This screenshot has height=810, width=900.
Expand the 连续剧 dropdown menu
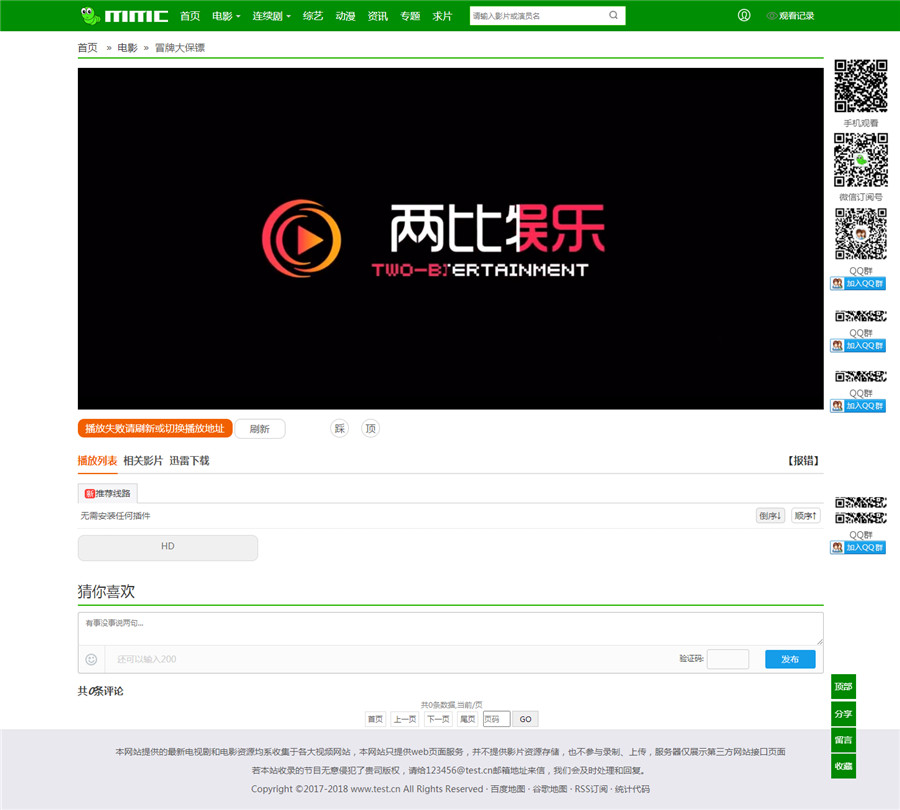[x=271, y=16]
